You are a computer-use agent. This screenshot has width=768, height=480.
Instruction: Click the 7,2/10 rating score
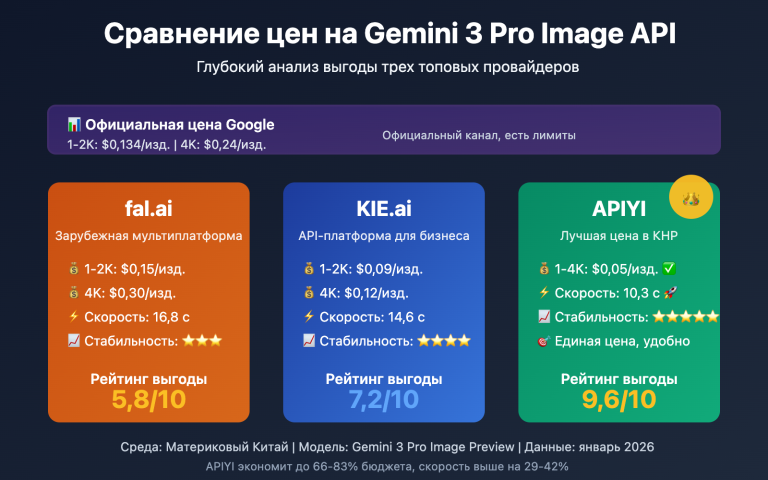click(384, 399)
